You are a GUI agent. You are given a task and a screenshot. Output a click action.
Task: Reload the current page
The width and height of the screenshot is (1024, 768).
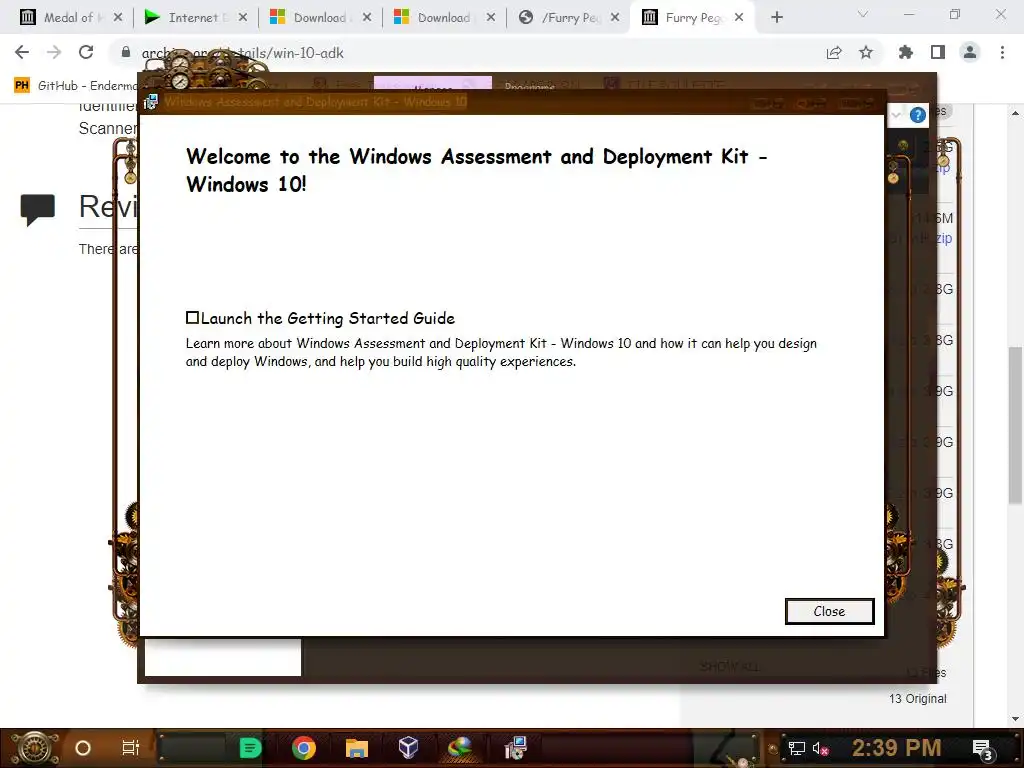86,53
